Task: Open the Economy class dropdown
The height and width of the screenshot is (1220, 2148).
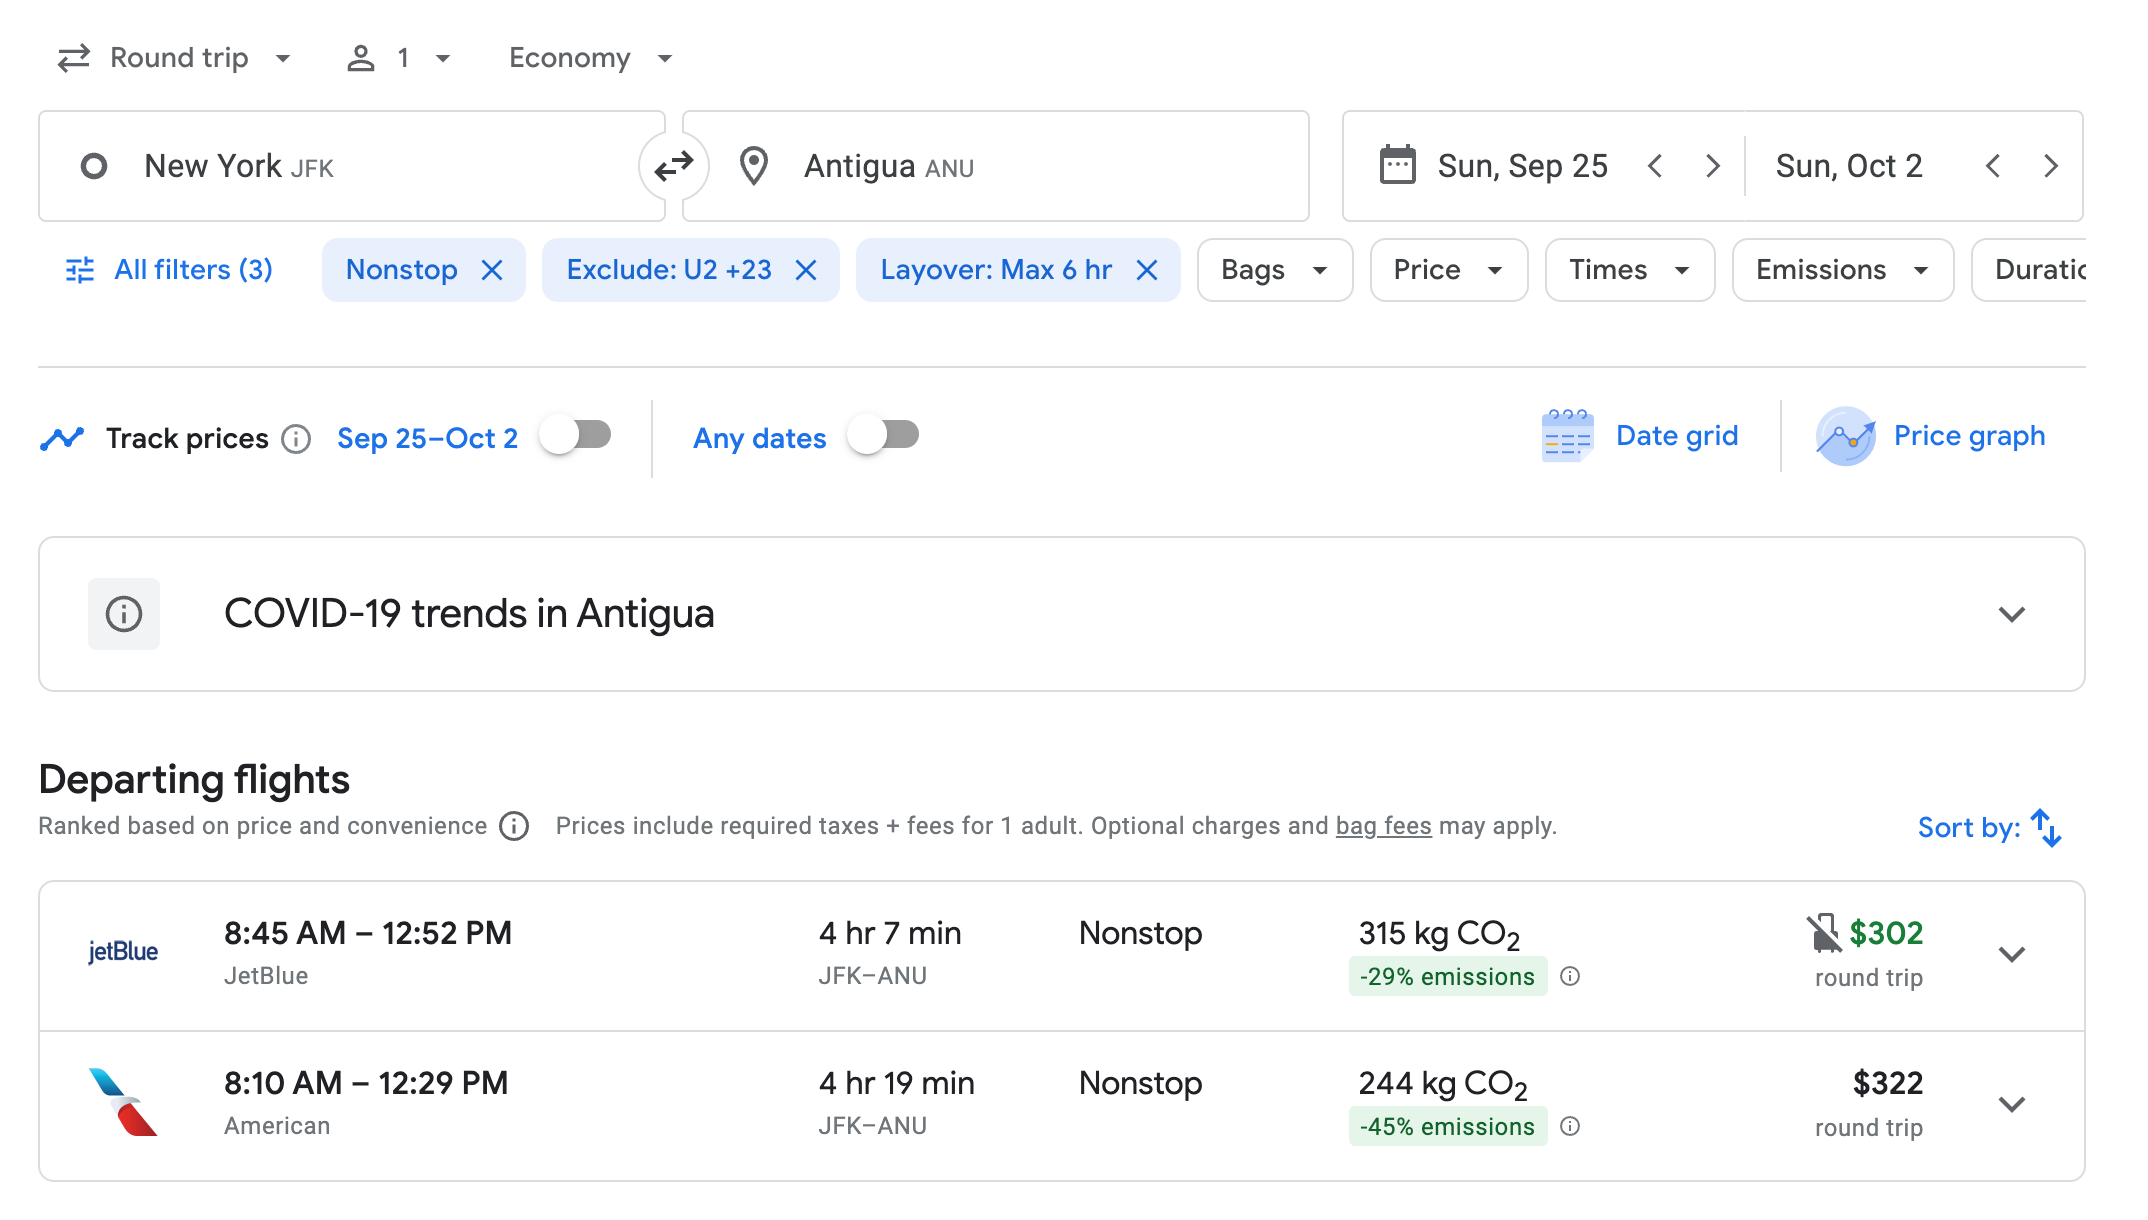Action: tap(590, 58)
